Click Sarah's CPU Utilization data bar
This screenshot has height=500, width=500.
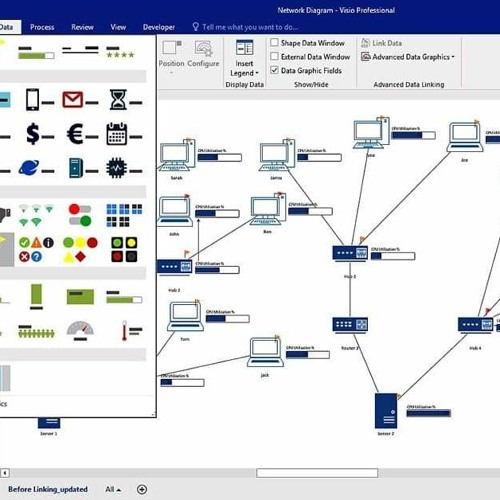(x=220, y=157)
